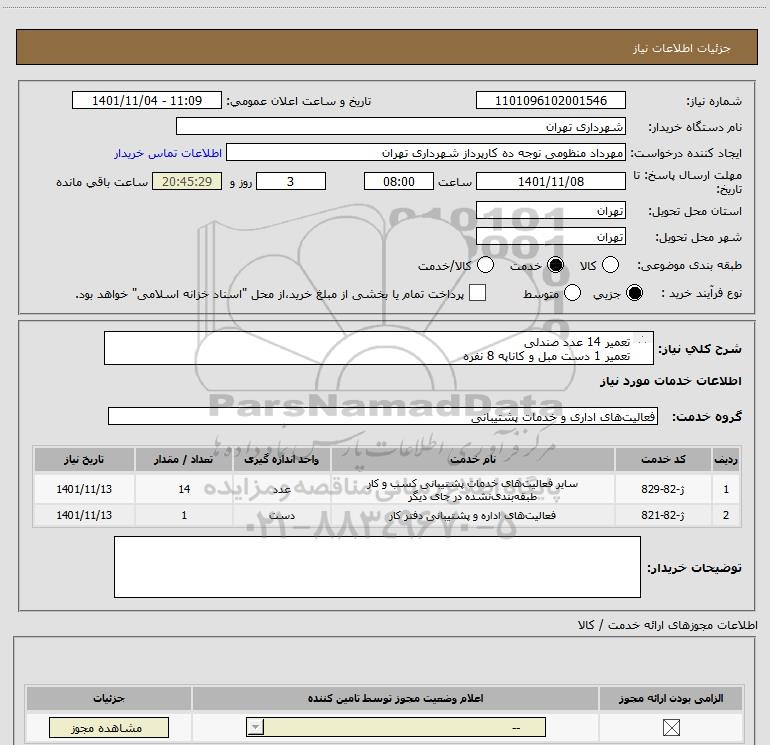
Task: Click the شرح کلی نیاز text area
Action: click(379, 348)
